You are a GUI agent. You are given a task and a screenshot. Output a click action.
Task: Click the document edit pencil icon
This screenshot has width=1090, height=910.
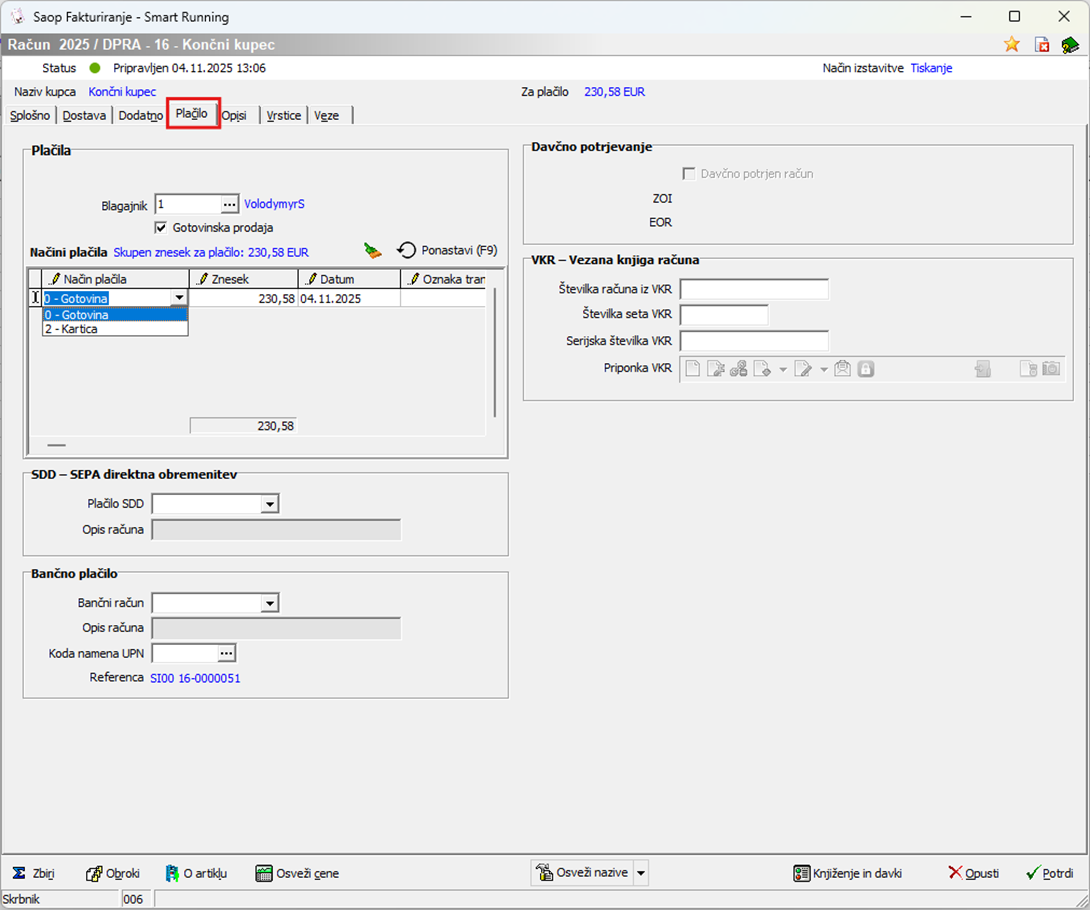click(x=803, y=368)
